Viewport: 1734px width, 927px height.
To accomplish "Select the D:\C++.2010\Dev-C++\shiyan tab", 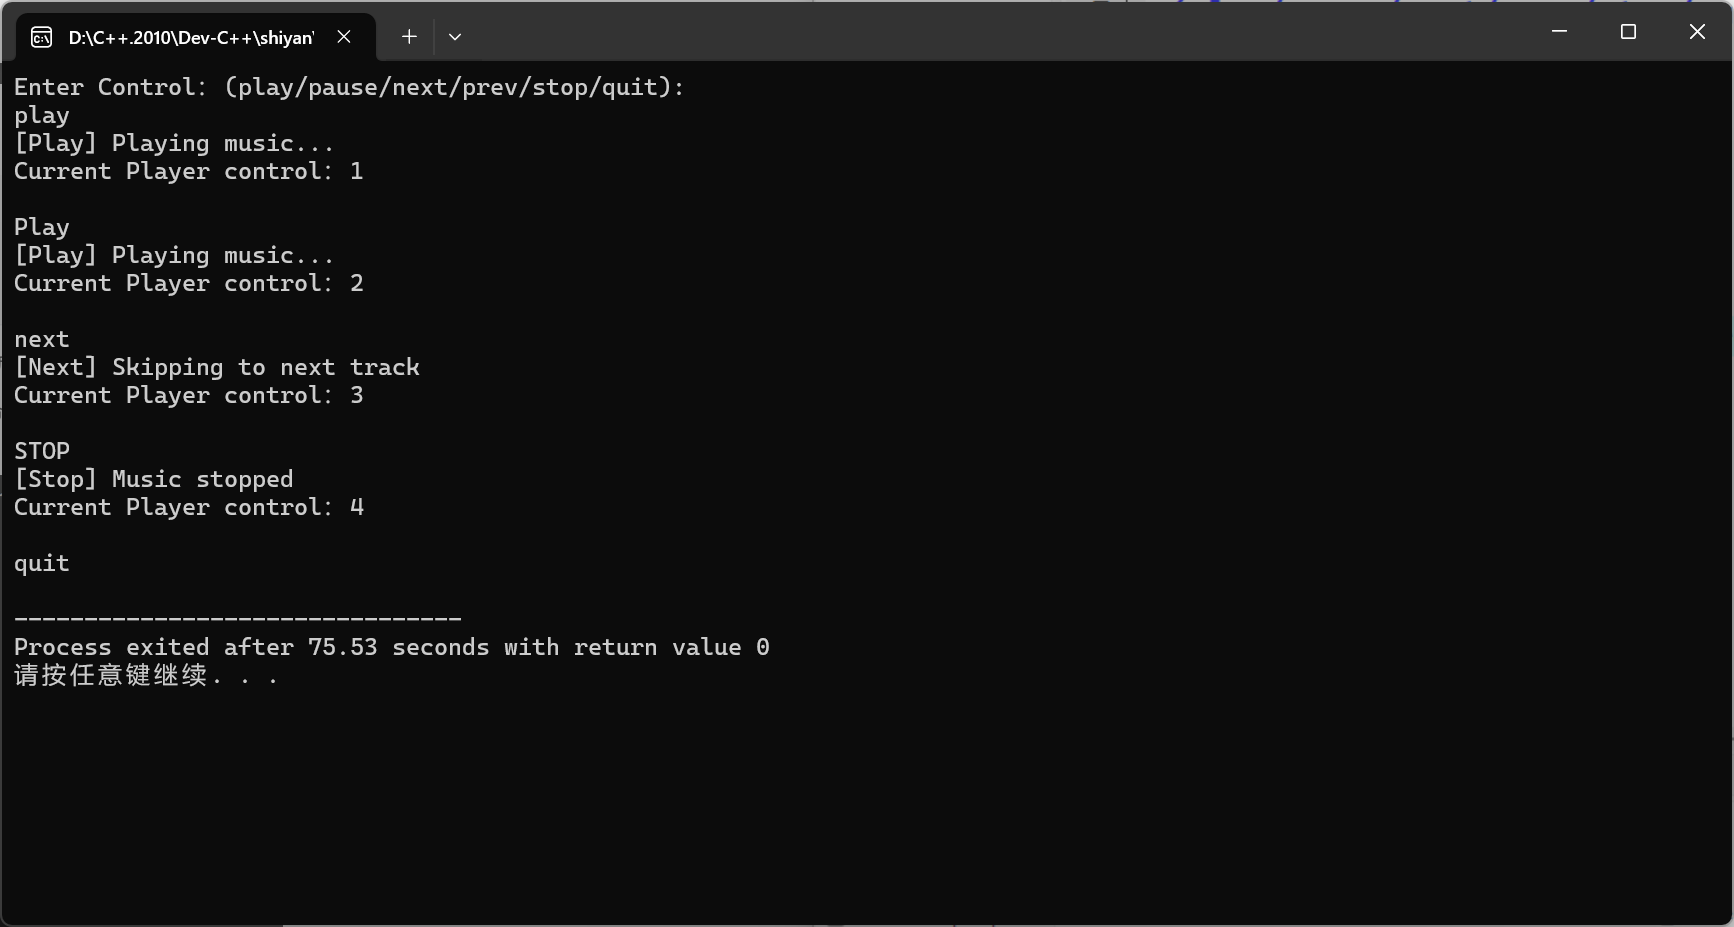I will (x=190, y=38).
